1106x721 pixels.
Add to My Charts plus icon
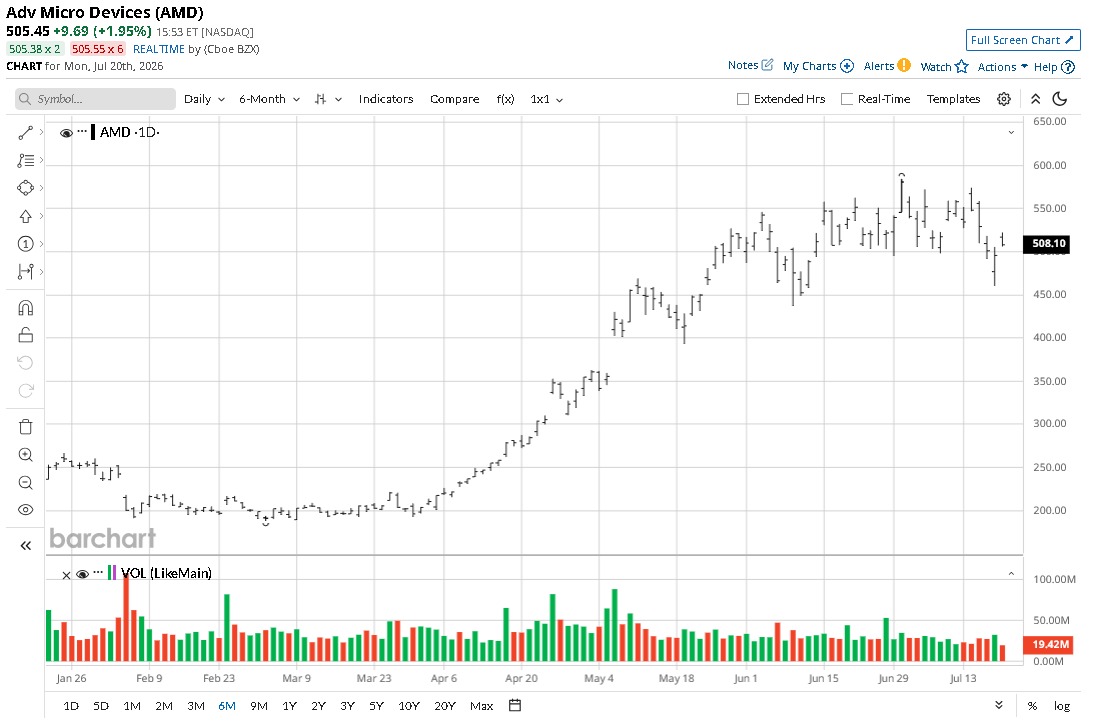847,66
